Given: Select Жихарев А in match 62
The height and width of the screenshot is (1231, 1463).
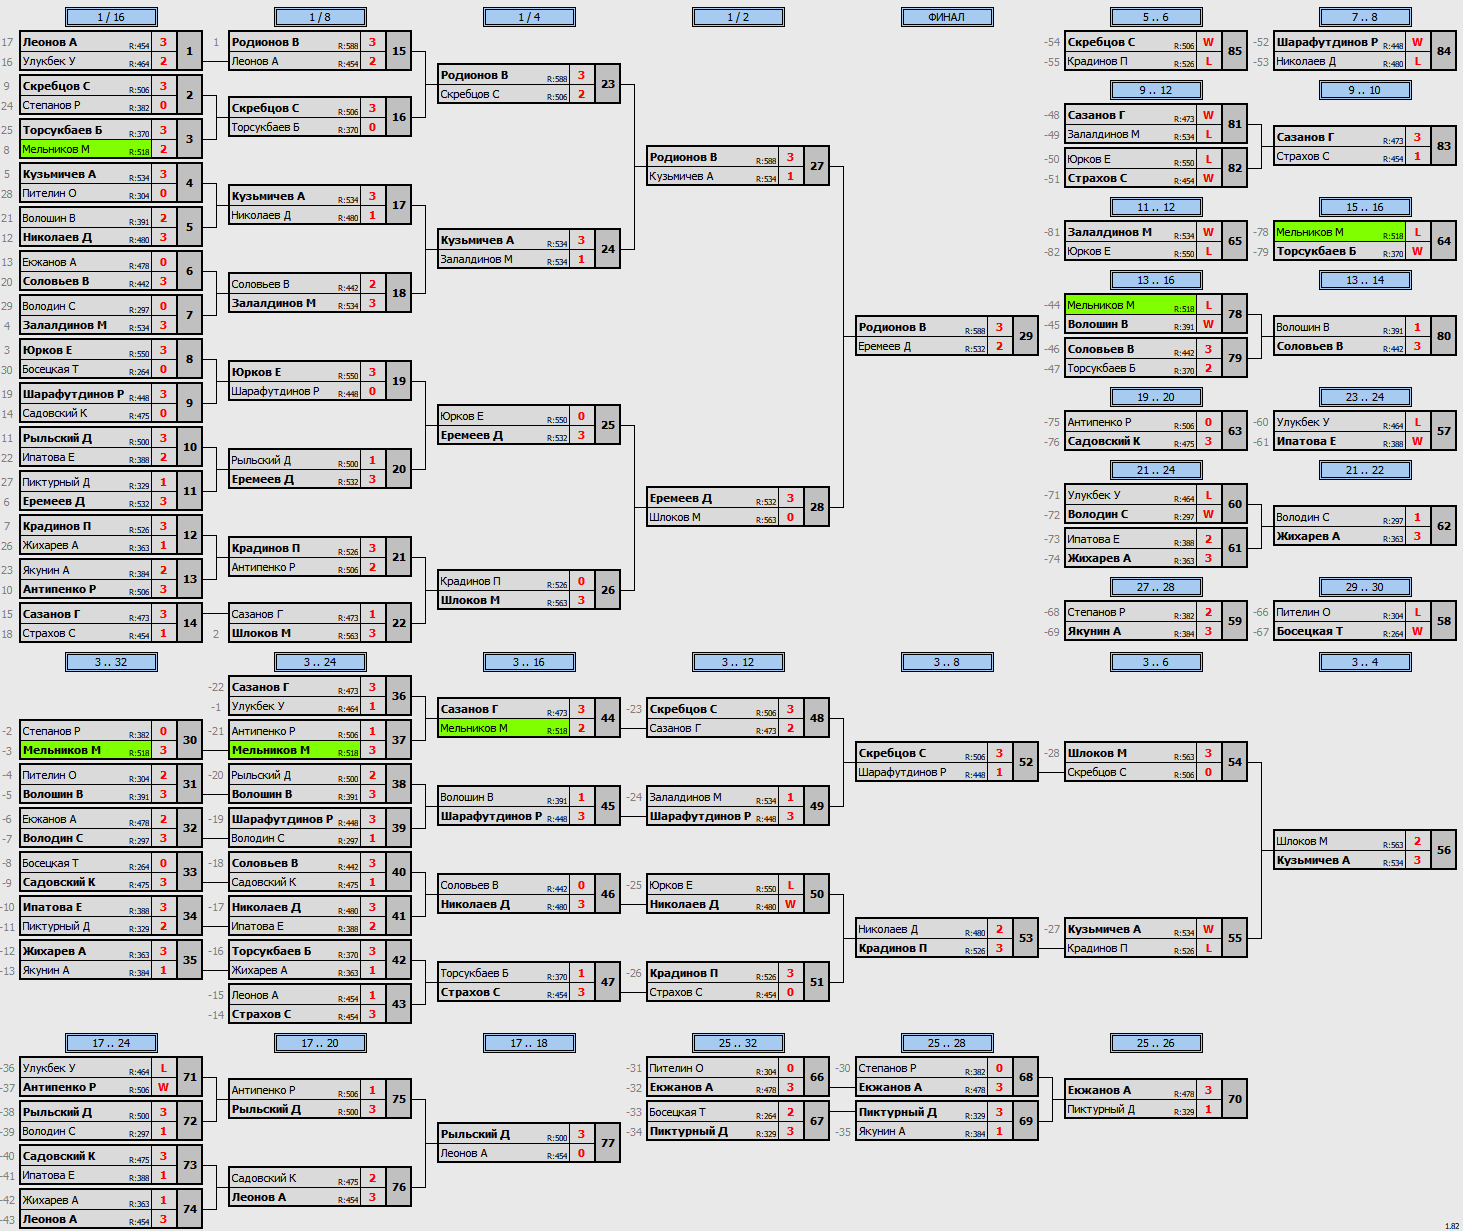Looking at the screenshot, I should [x=1339, y=536].
